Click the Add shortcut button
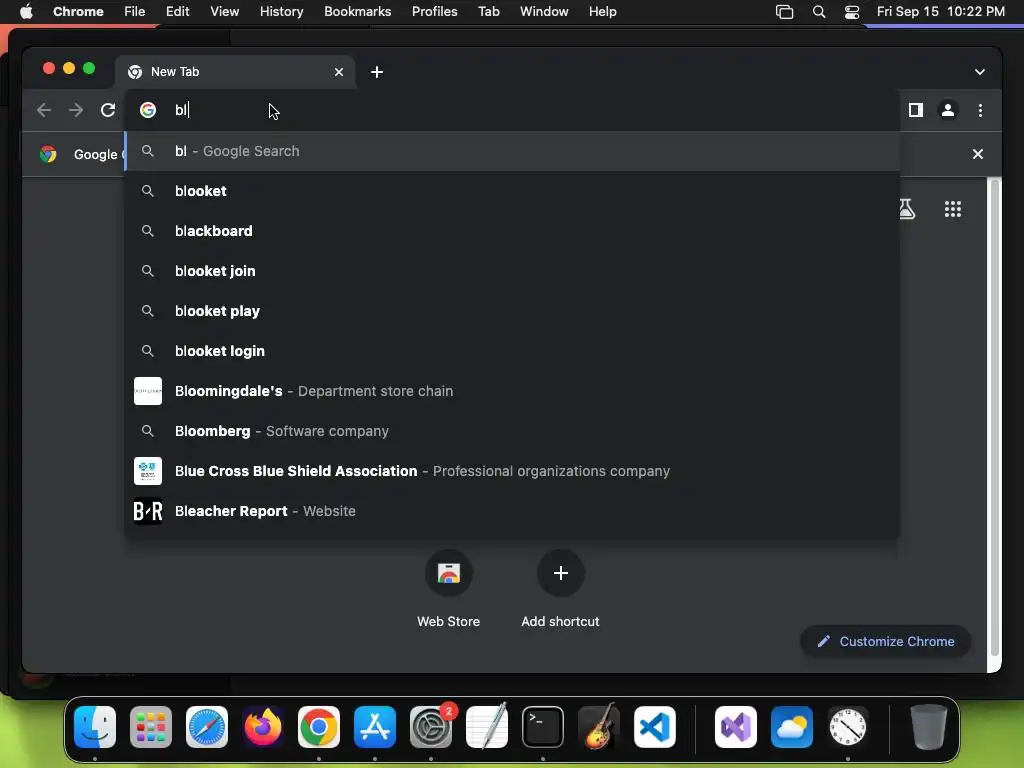Viewport: 1024px width, 768px height. (560, 590)
